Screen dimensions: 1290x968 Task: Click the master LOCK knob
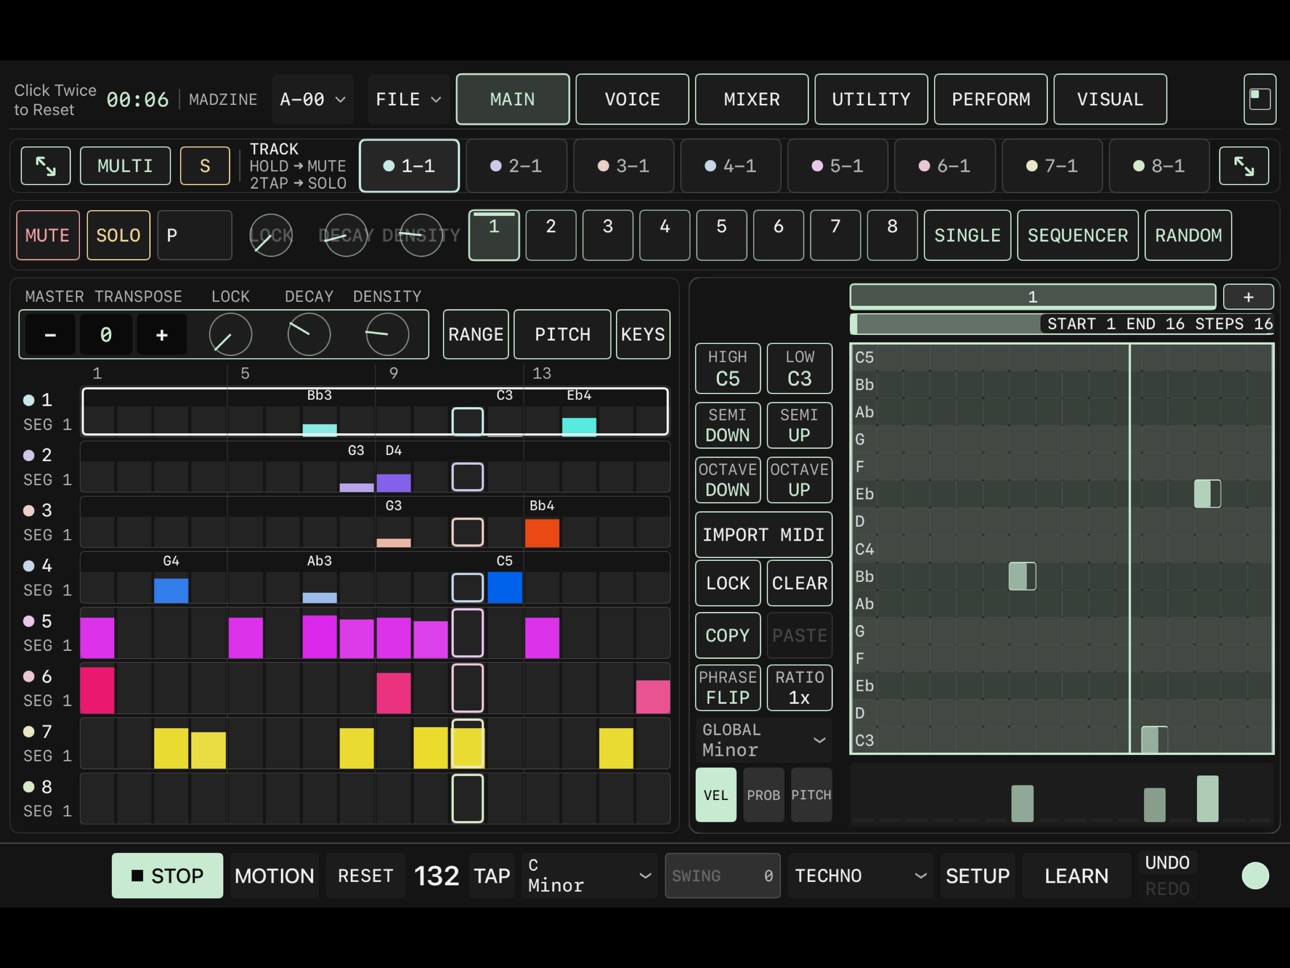tap(230, 335)
